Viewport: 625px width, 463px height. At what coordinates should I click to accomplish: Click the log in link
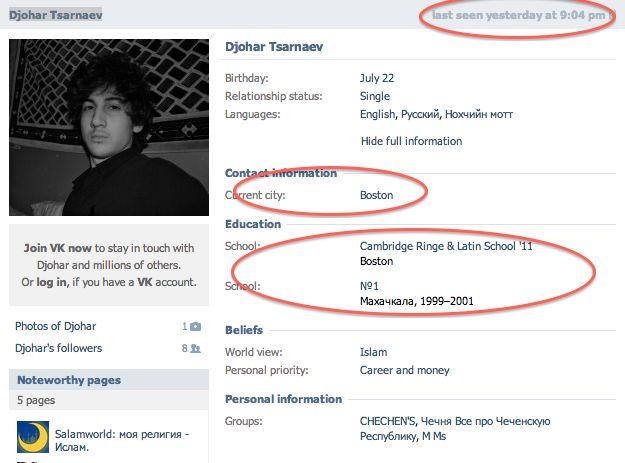pyautogui.click(x=52, y=282)
